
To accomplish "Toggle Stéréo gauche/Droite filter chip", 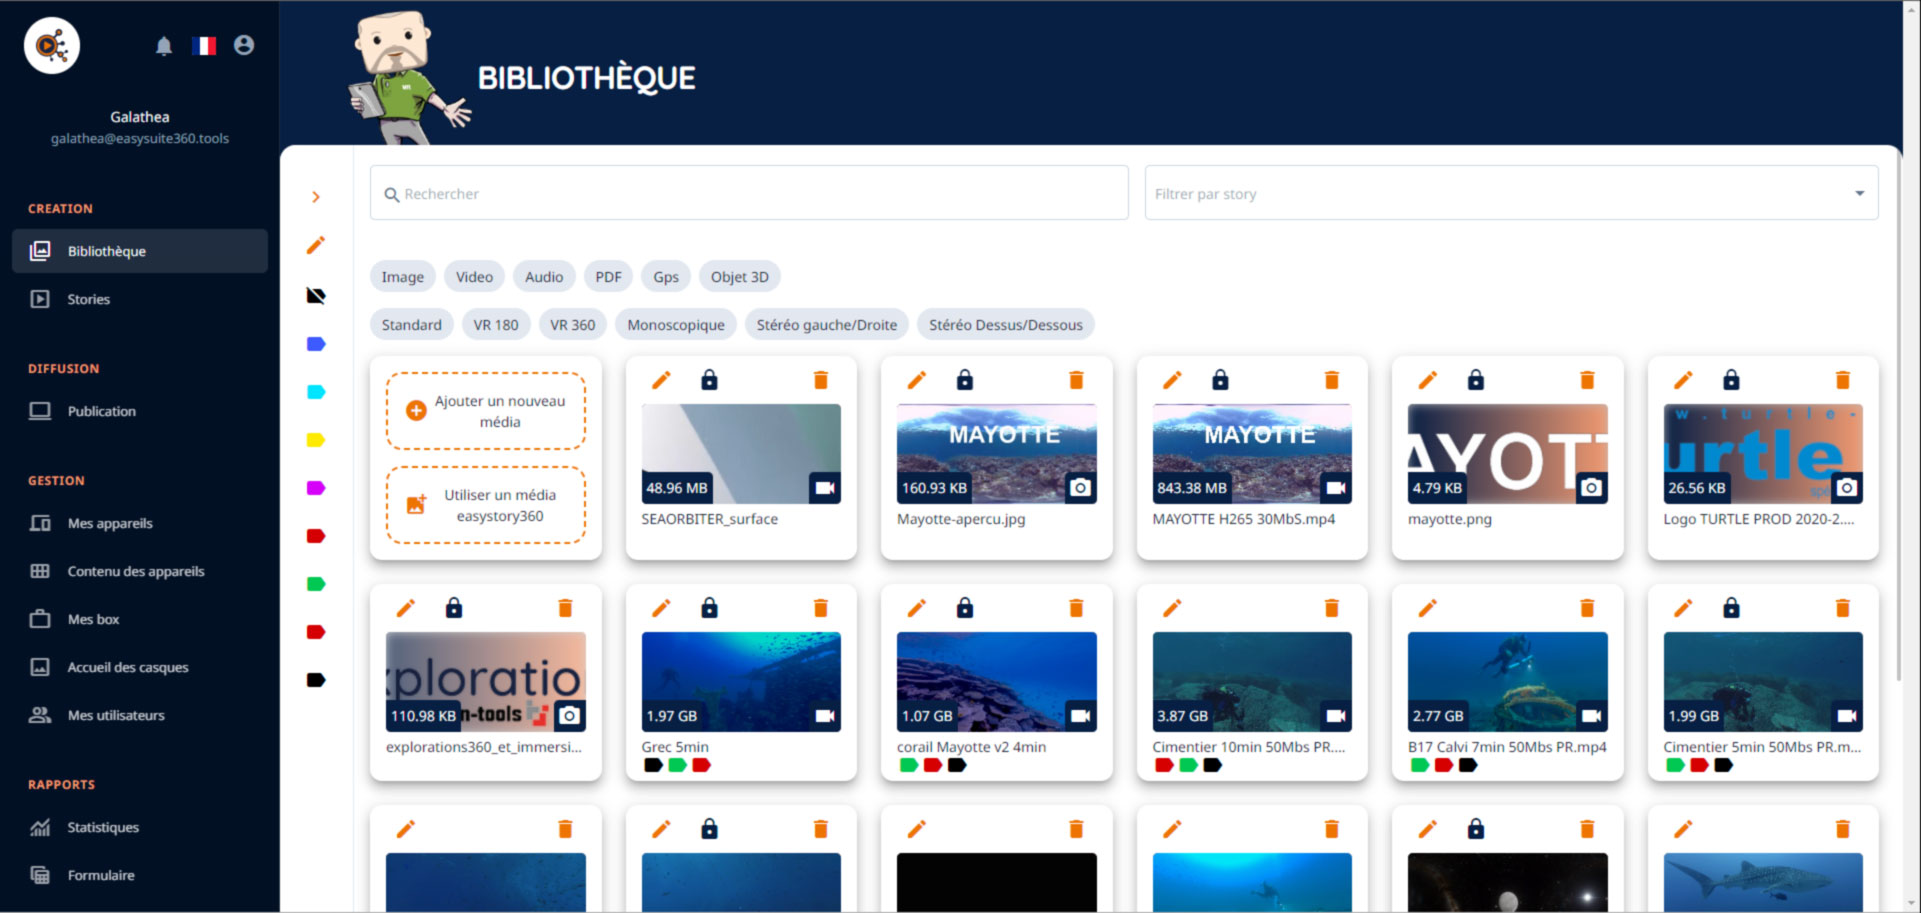I will 827,325.
